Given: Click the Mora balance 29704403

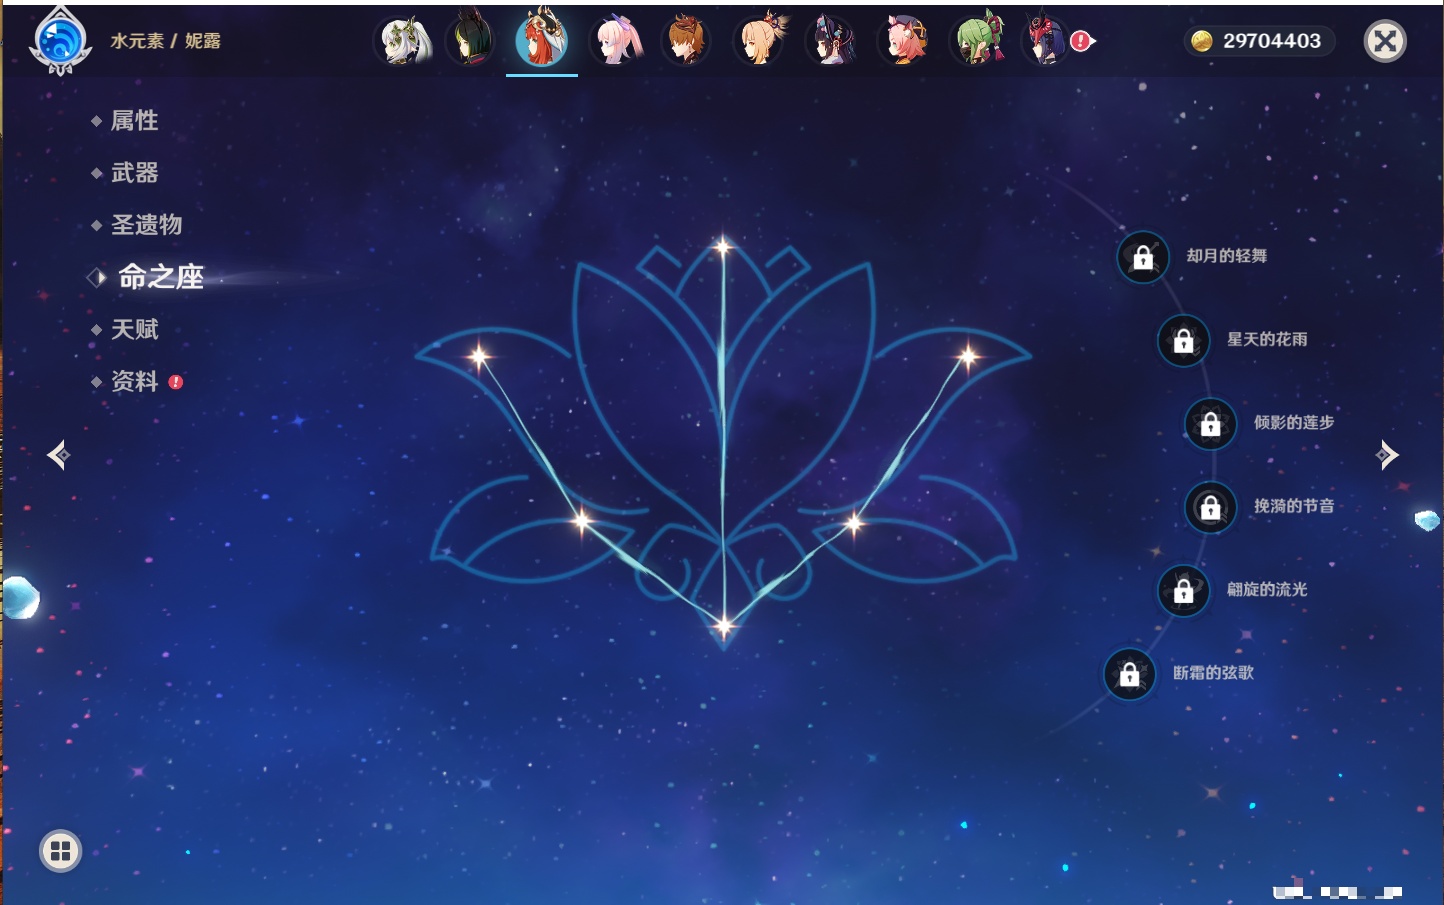Looking at the screenshot, I should (x=1272, y=41).
